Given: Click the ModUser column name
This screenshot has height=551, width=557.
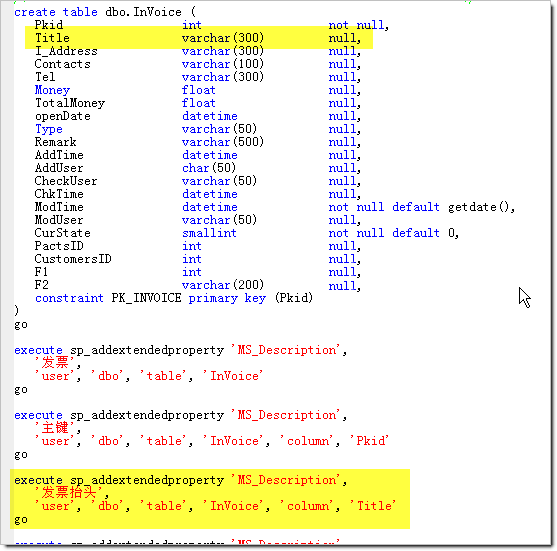Looking at the screenshot, I should (x=59, y=220).
